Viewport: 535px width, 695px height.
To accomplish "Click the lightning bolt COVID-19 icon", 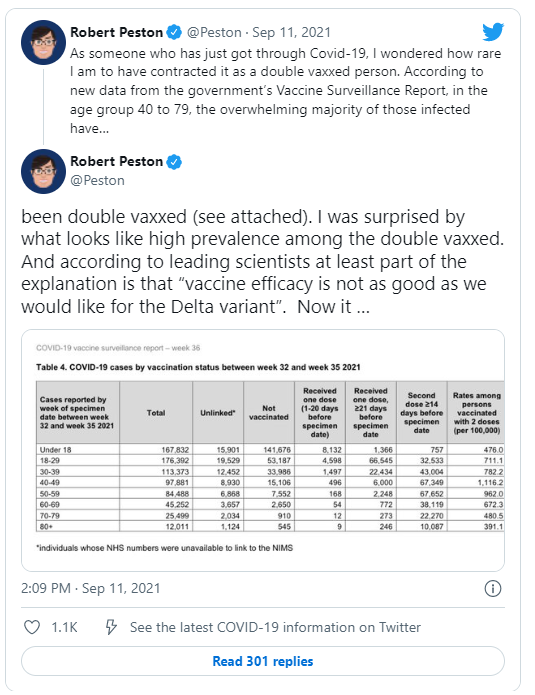I will 110,627.
